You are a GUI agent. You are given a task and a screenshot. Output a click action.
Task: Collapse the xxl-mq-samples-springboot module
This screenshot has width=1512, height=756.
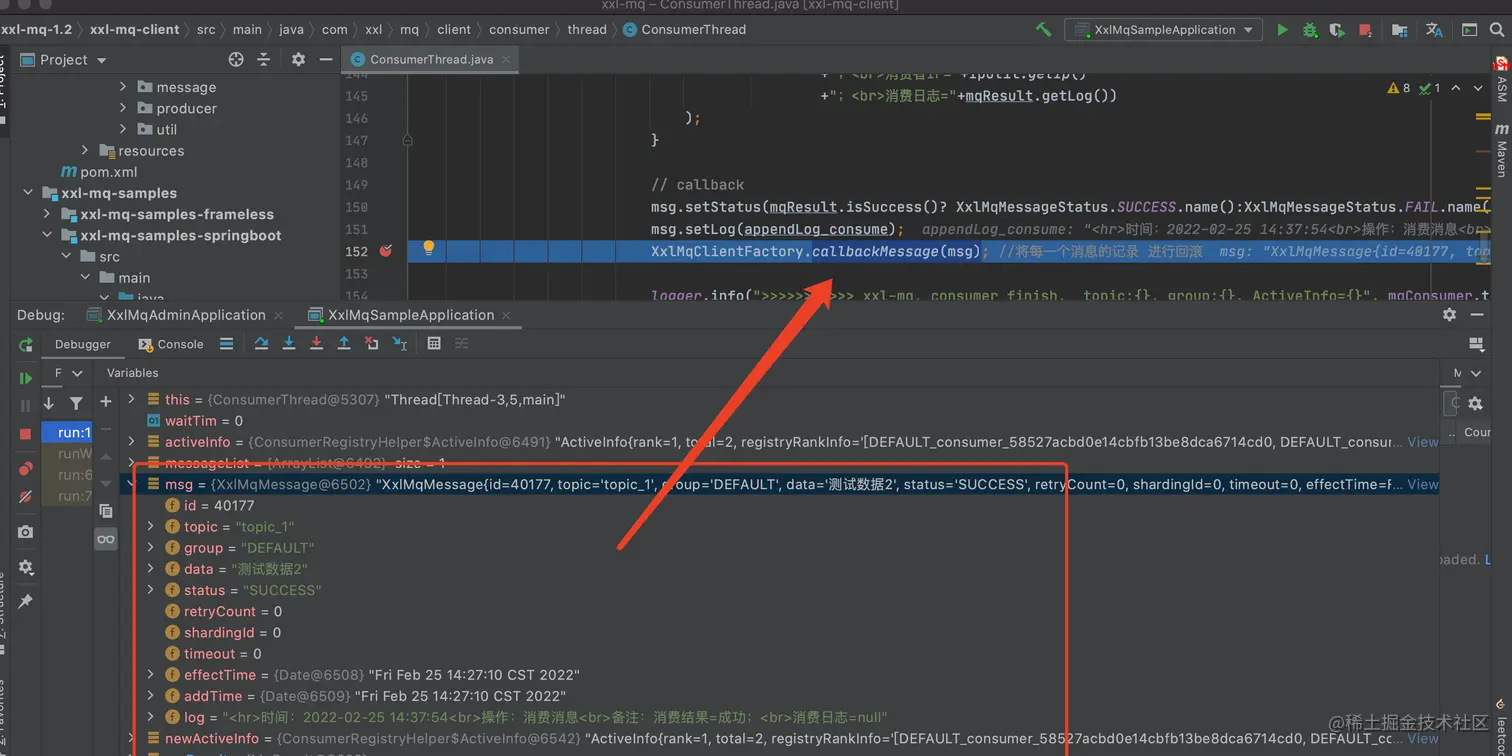pos(47,235)
